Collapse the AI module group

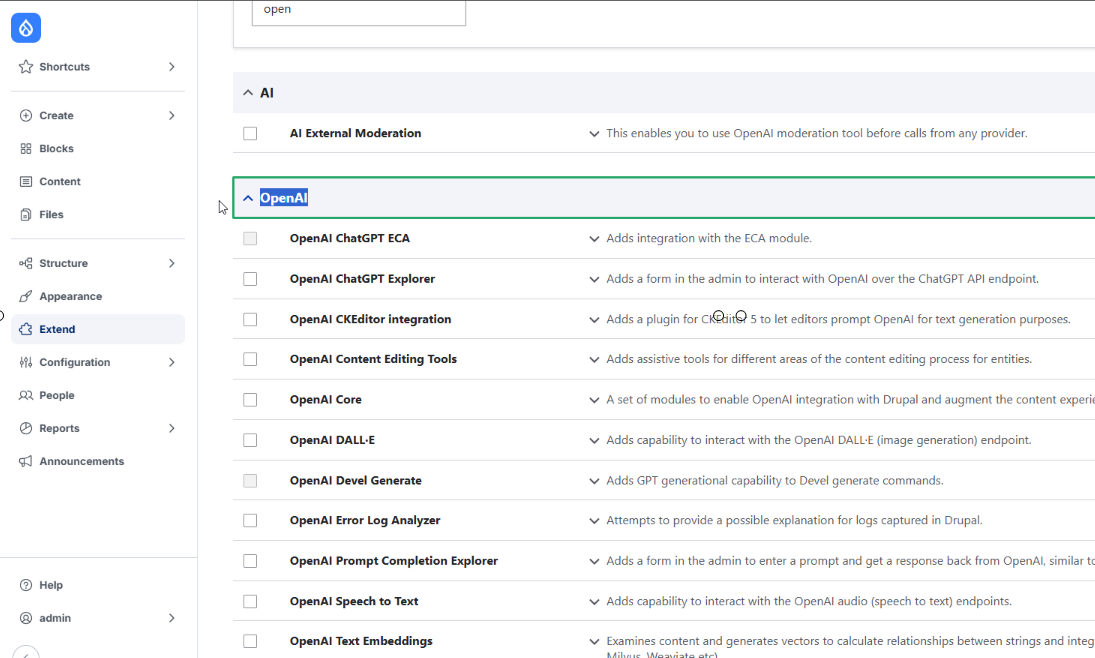tap(248, 93)
